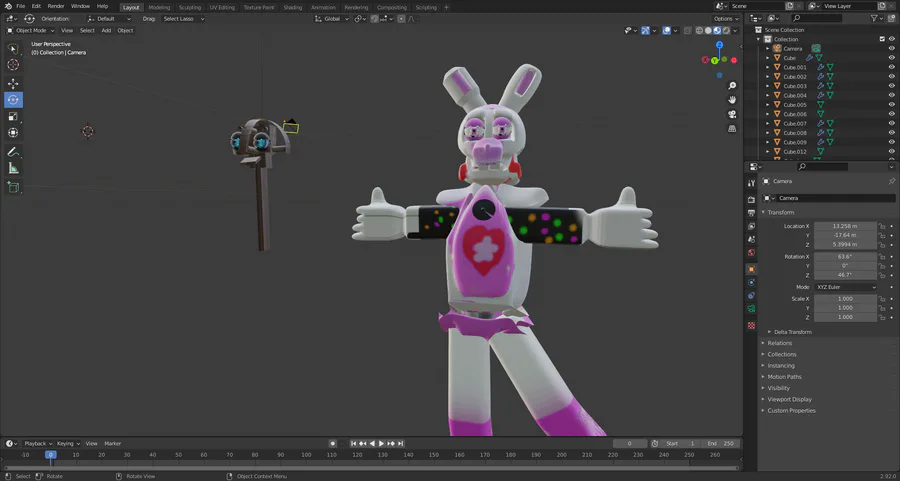The image size is (900, 481).
Task: Open the Playback dropdown in timeline
Action: [38, 444]
